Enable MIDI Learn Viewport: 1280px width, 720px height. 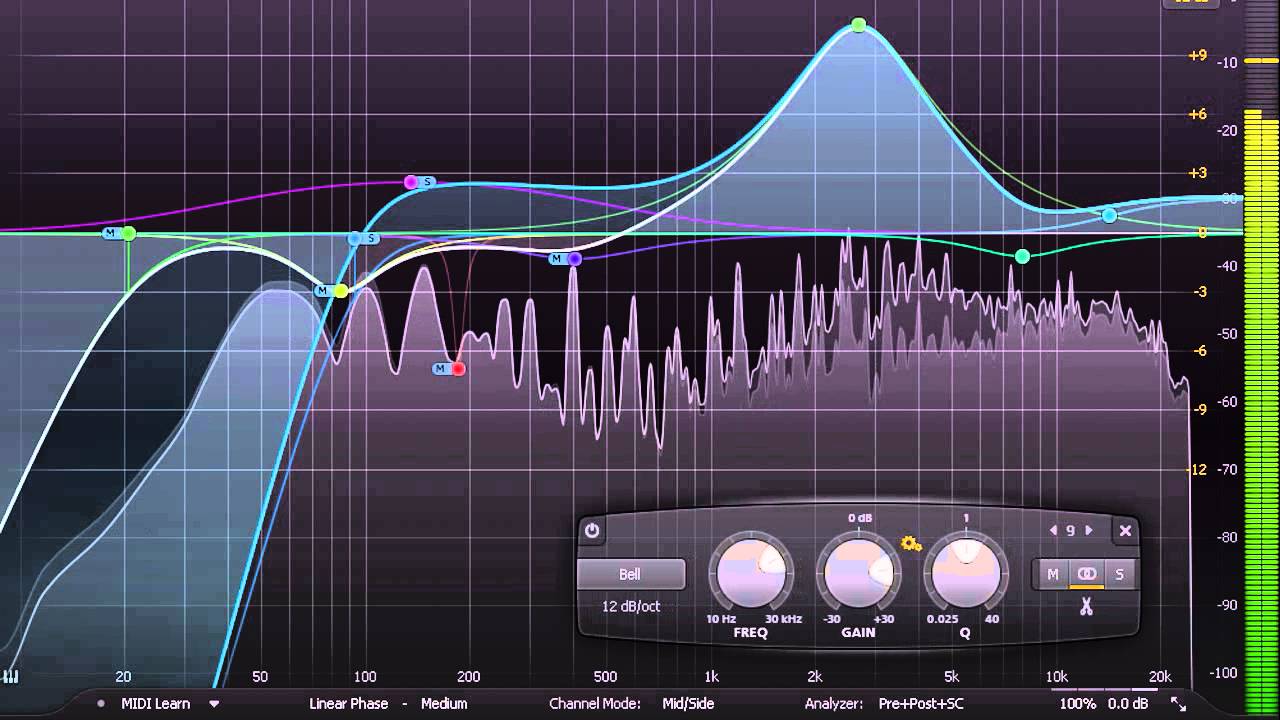[x=156, y=704]
